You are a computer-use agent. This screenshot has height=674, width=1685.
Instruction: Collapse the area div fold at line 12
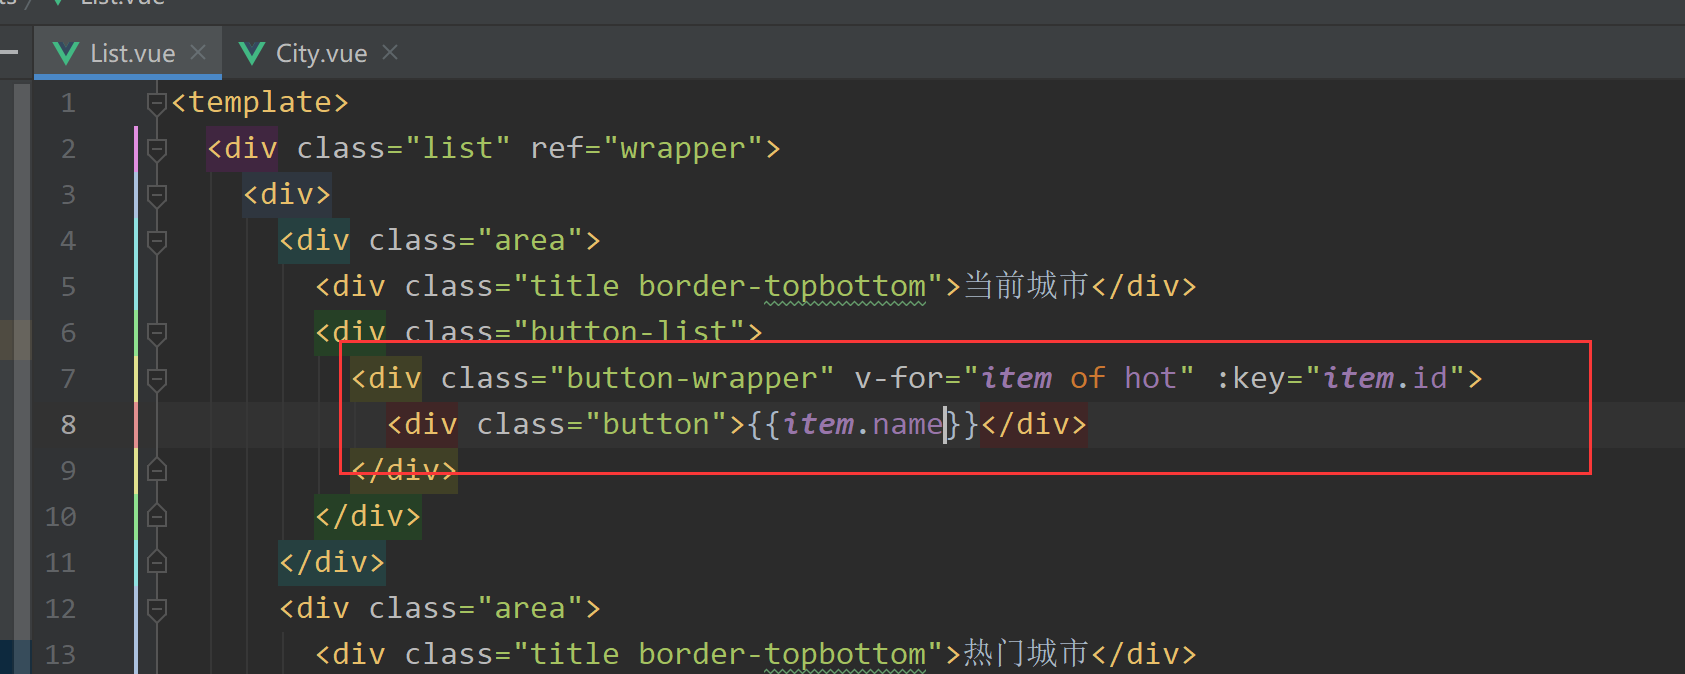click(157, 609)
